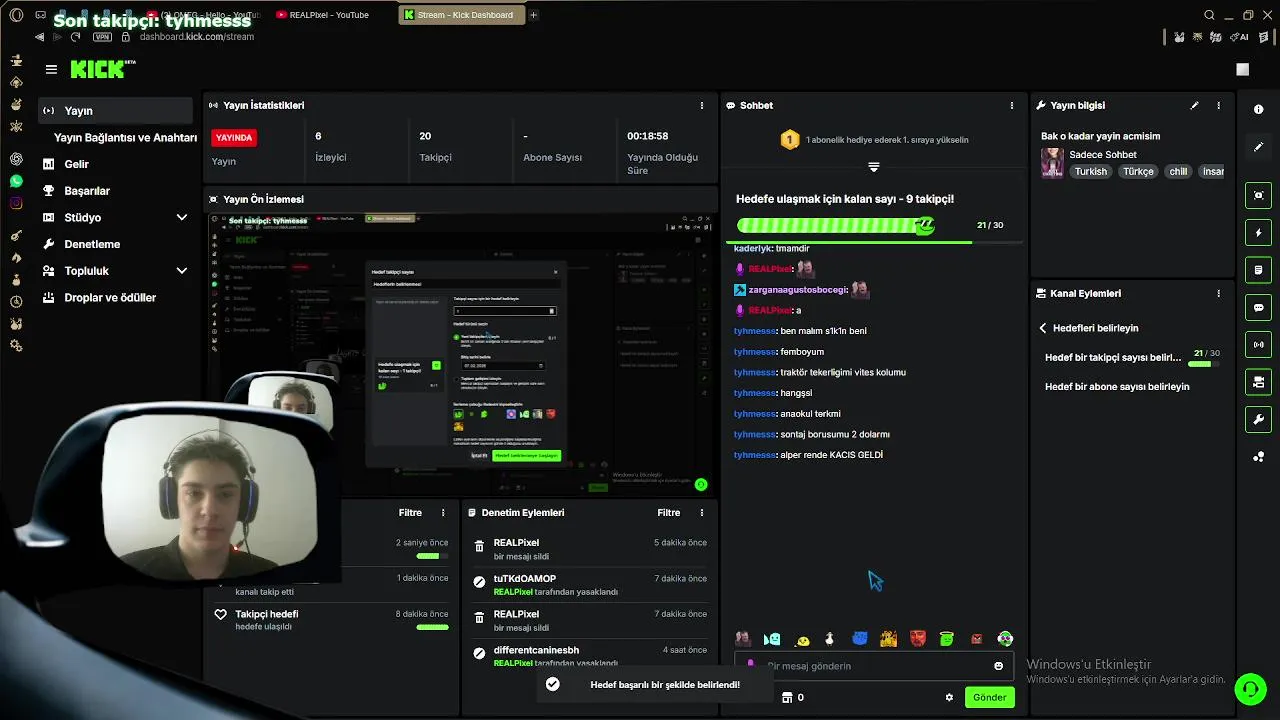Image resolution: width=1280 pixels, height=720 pixels.
Task: Click trash icon on REALPixel 5 dakika entry
Action: (479, 546)
